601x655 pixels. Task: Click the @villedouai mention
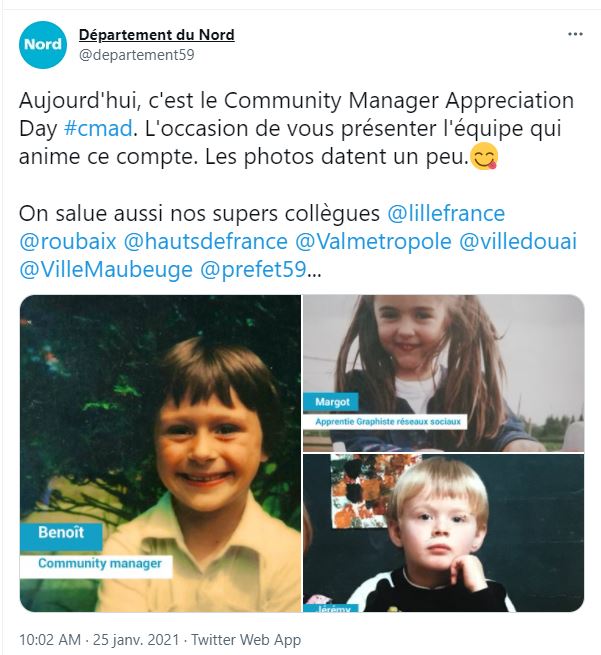click(518, 242)
